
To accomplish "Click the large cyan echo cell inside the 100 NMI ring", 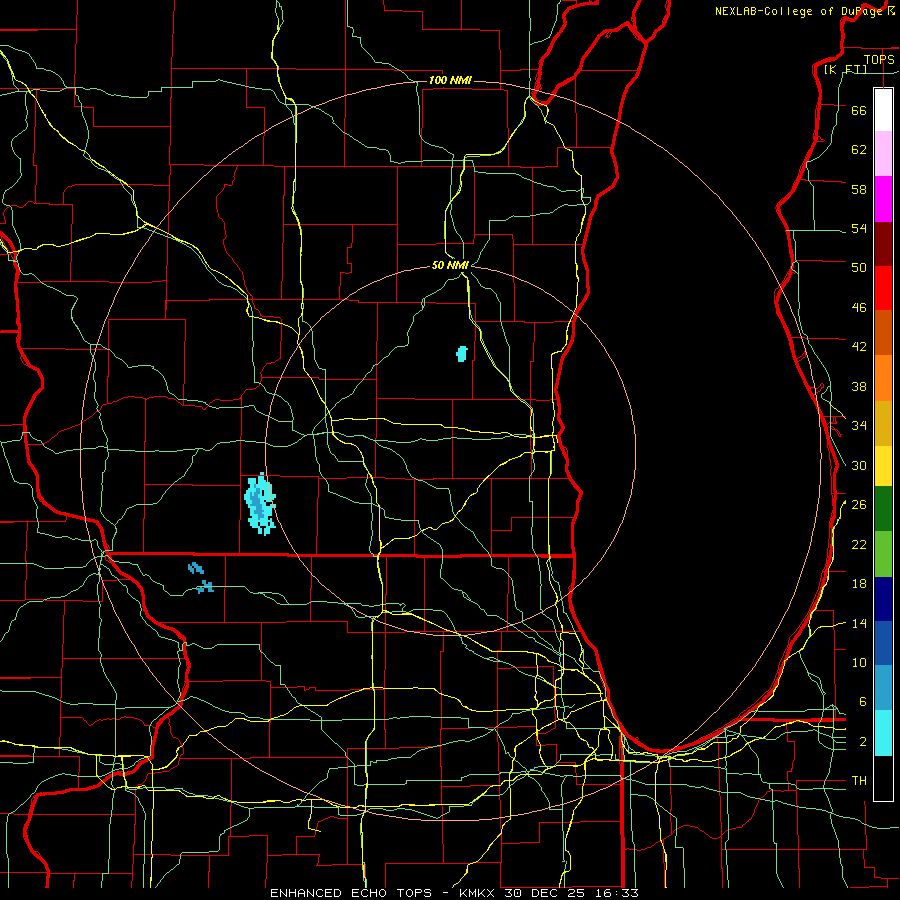I will [x=260, y=503].
